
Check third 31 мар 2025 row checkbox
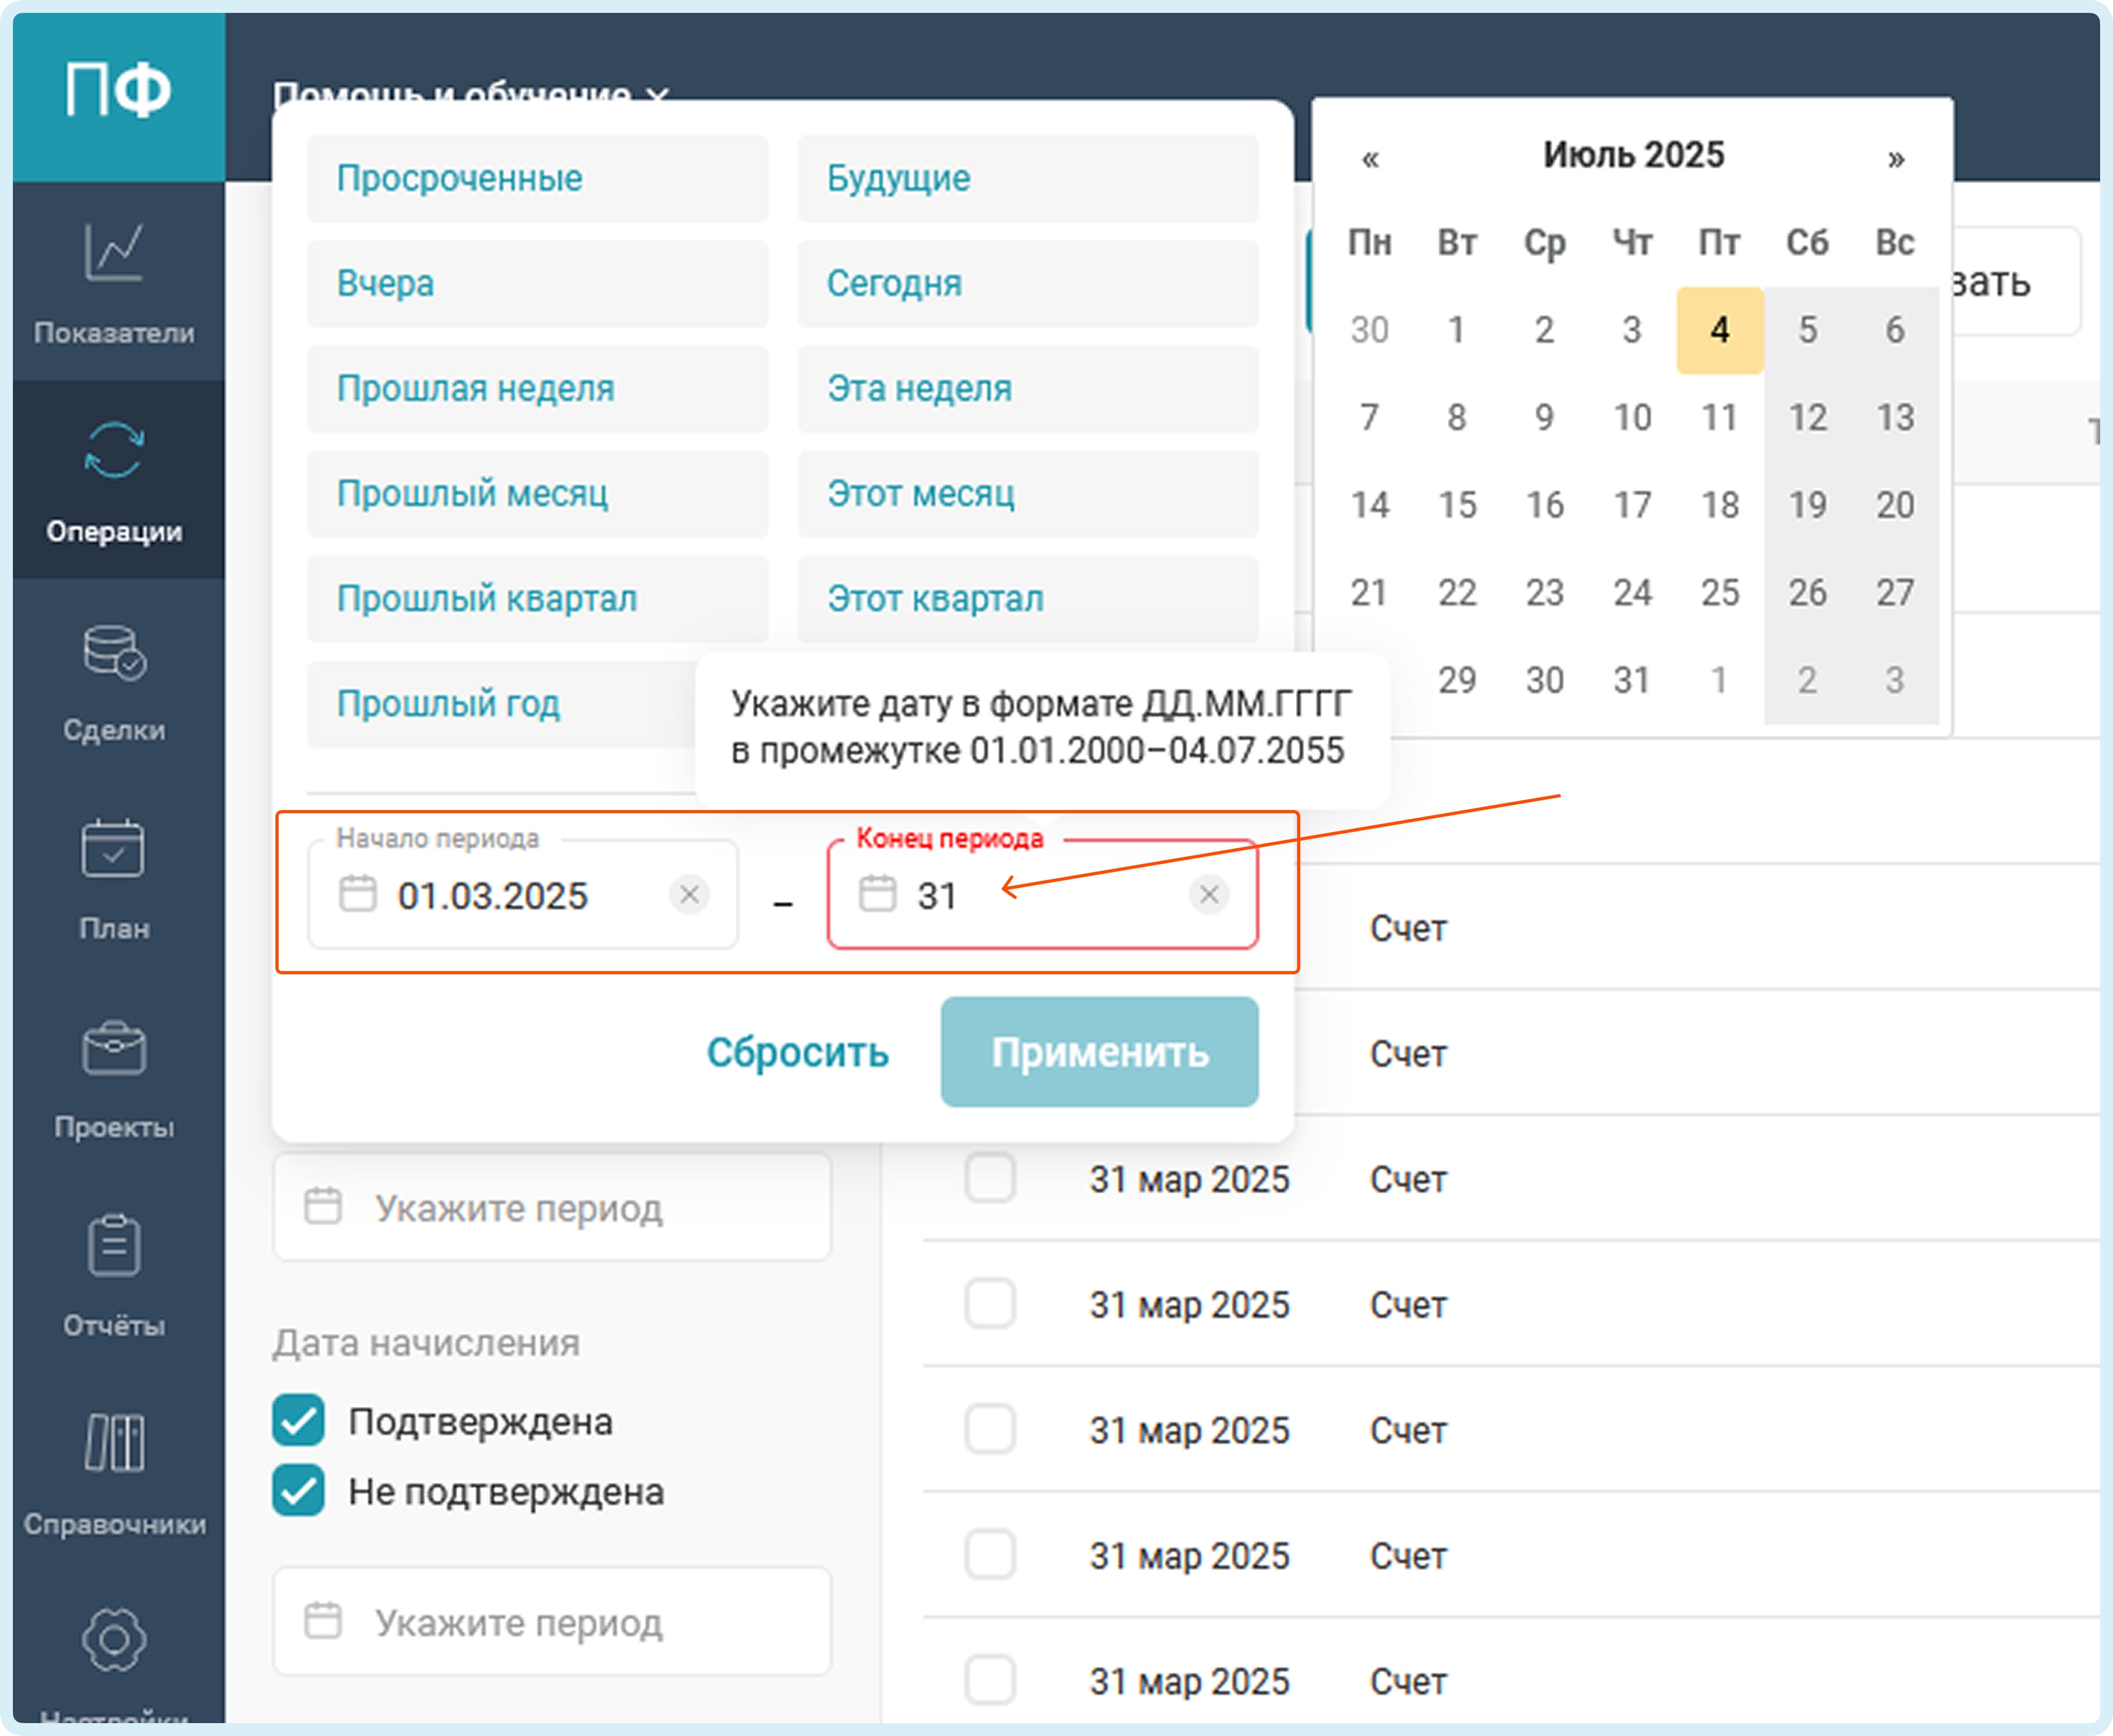(x=990, y=1429)
